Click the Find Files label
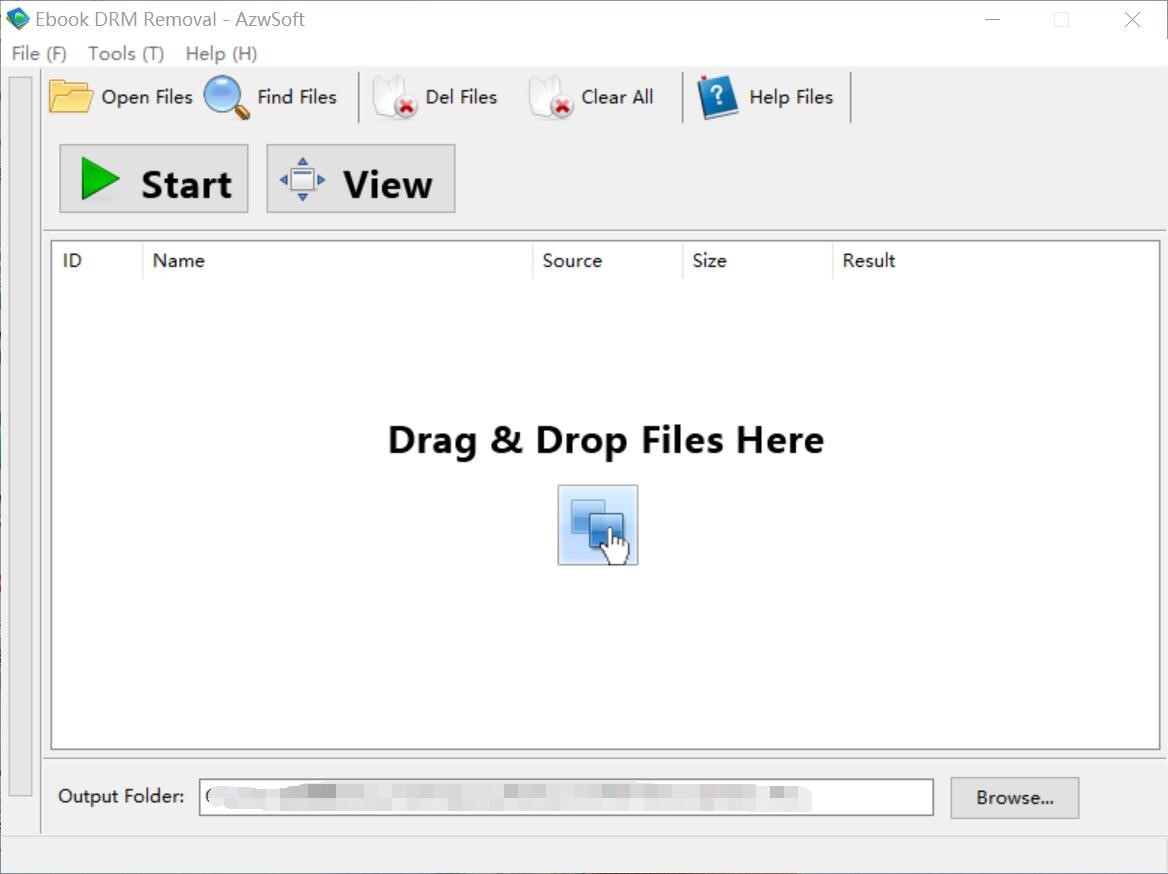 click(x=296, y=97)
